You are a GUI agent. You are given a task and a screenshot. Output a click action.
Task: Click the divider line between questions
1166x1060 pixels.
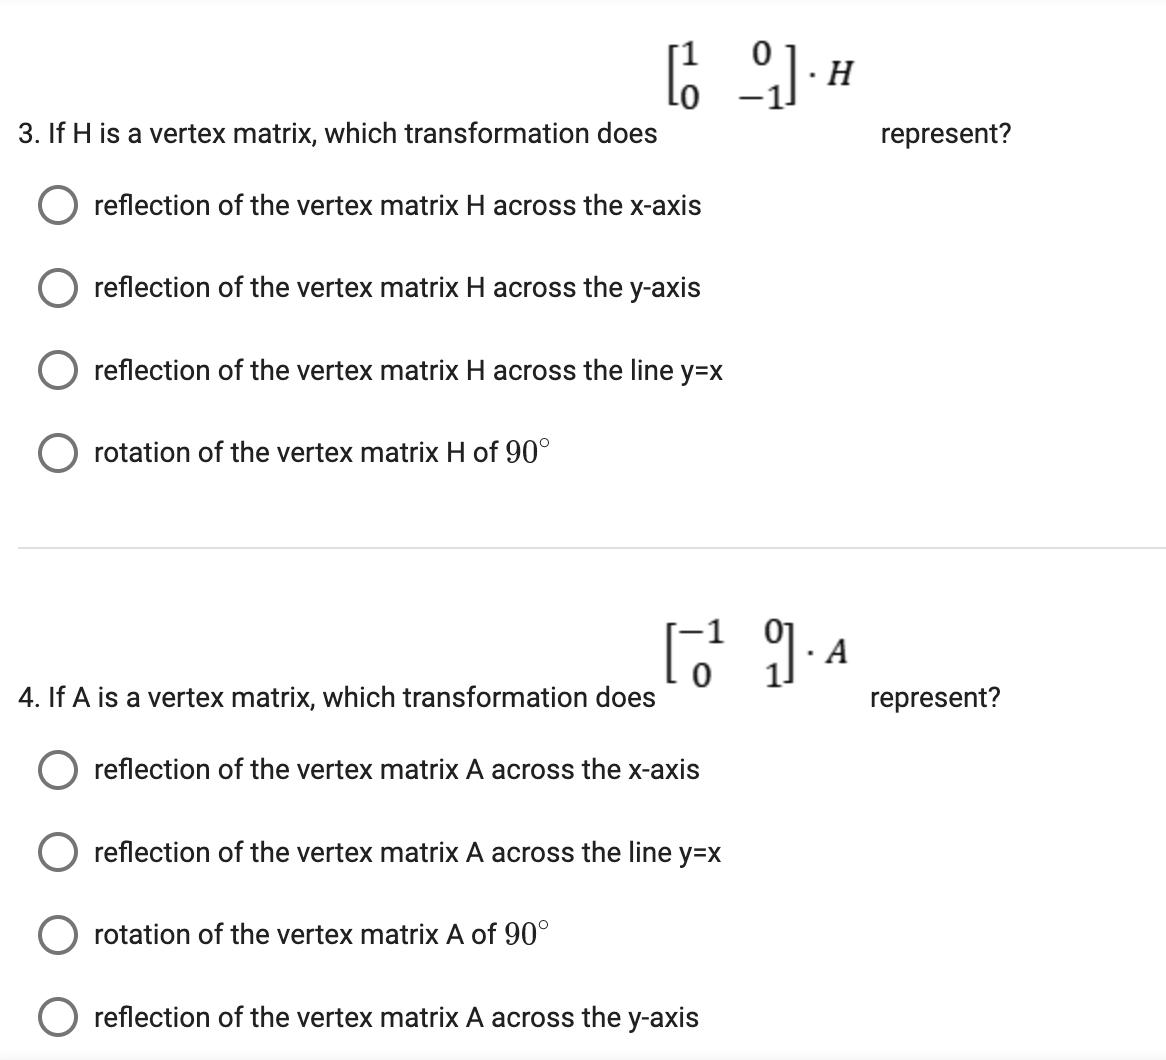coord(583,549)
